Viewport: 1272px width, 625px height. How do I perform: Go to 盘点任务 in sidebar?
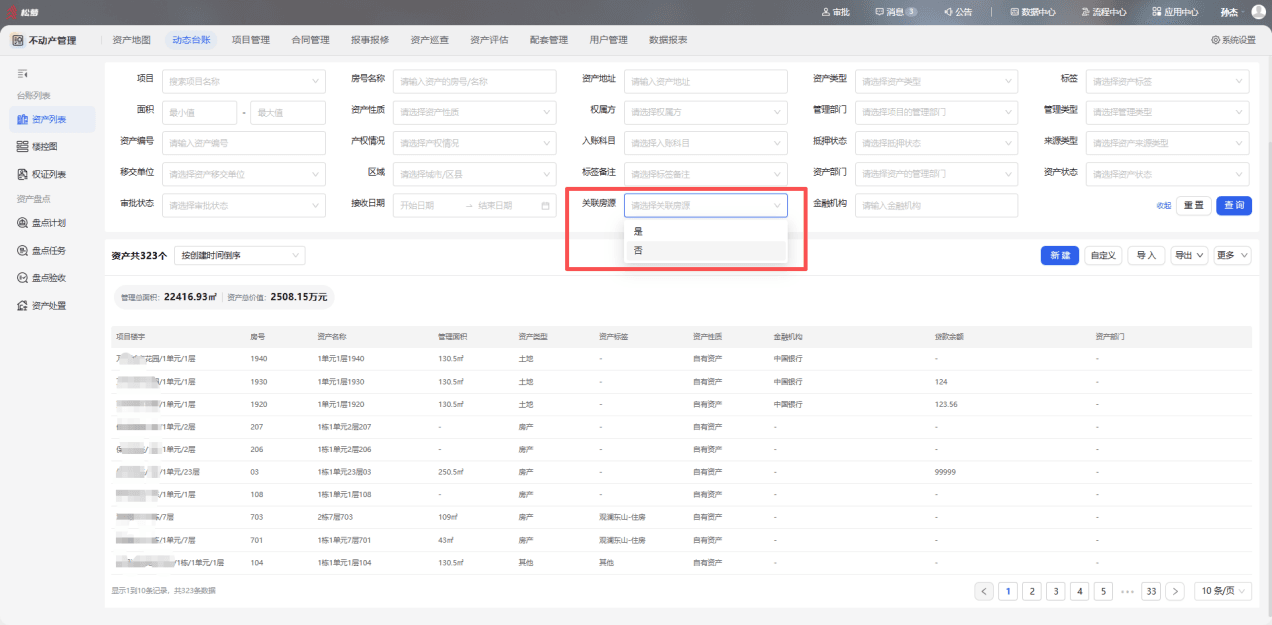[48, 250]
